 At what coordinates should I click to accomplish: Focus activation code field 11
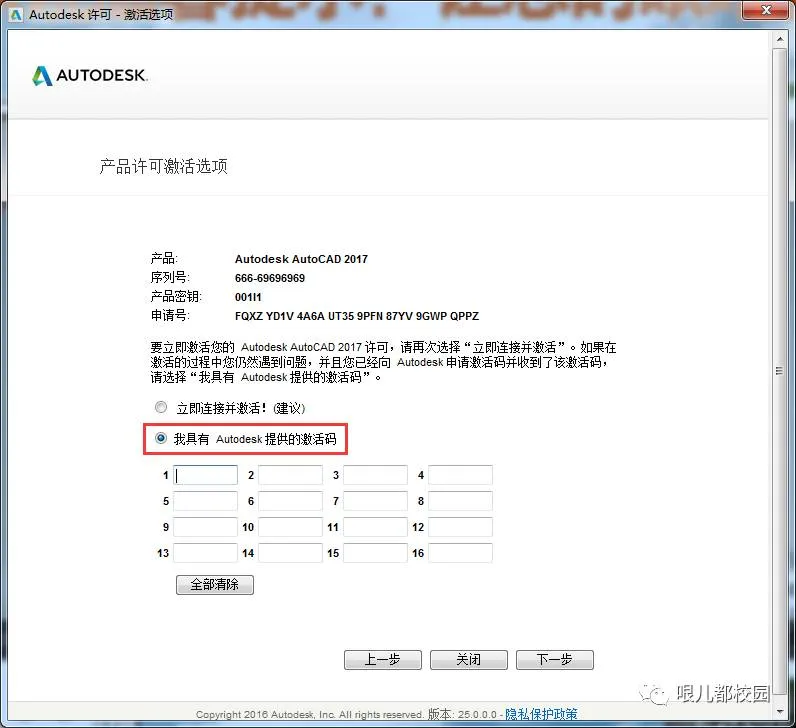click(375, 527)
